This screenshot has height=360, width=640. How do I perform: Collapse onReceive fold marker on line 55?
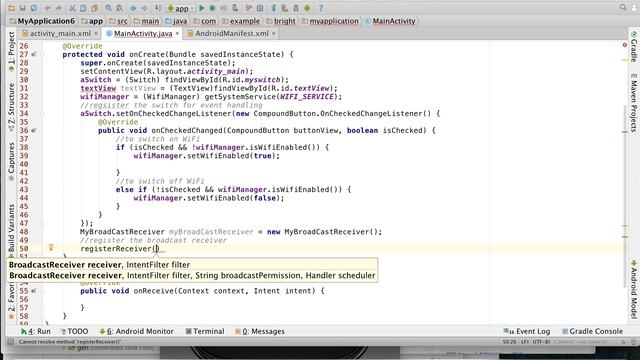tap(42, 291)
